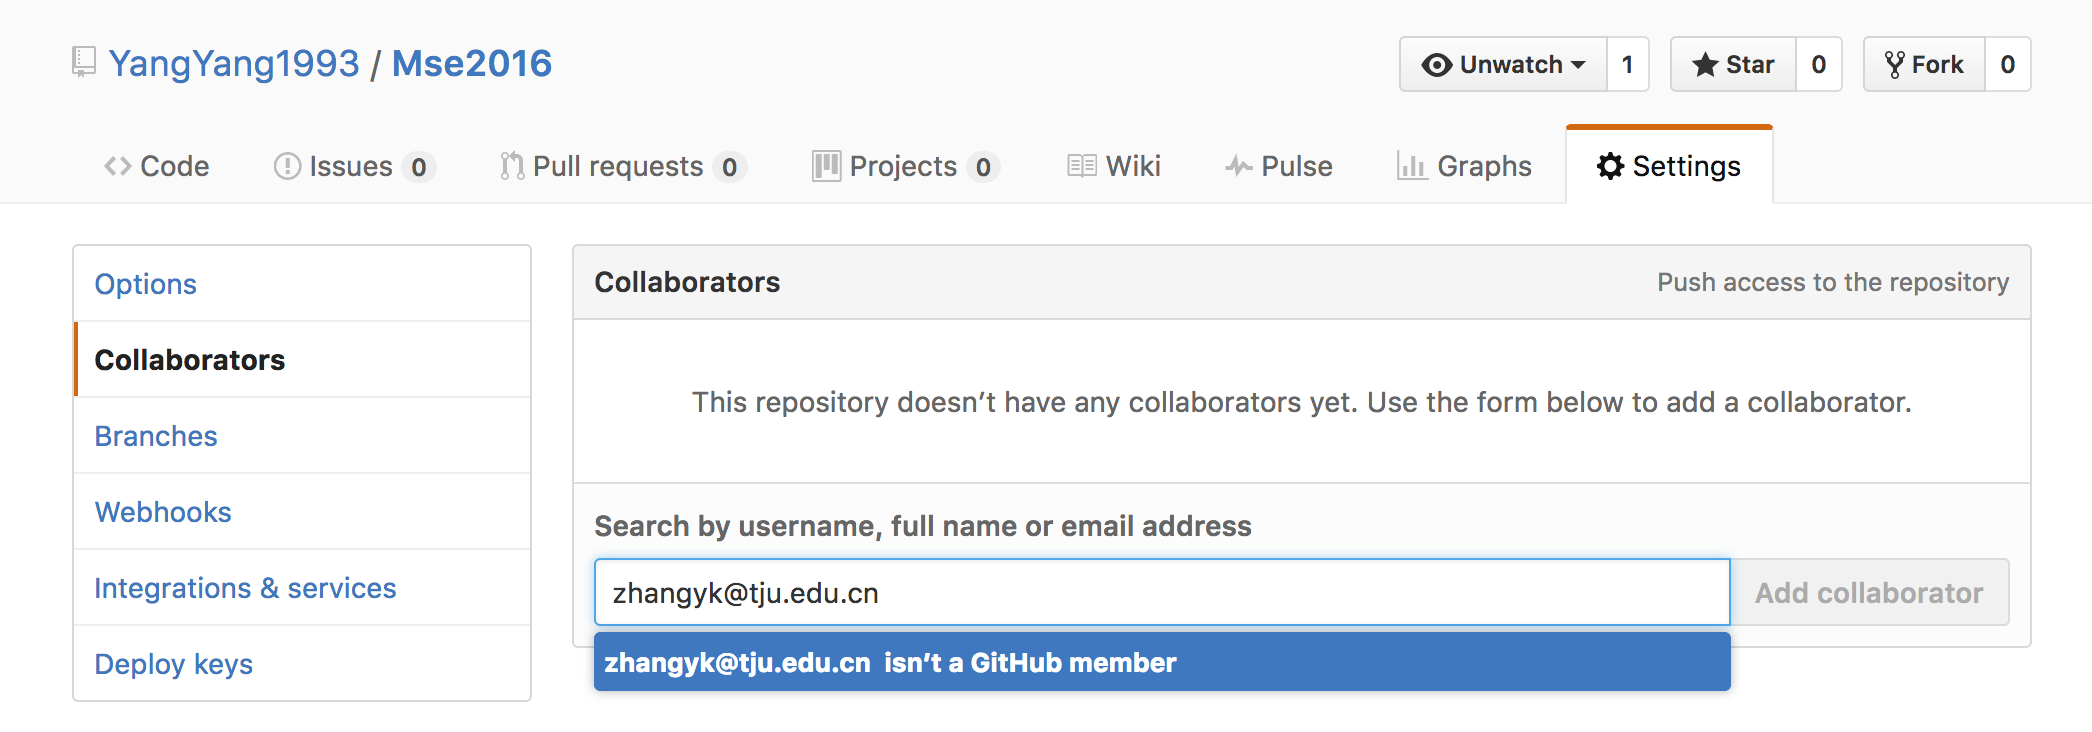Click the repository book icon
The height and width of the screenshot is (732, 2092).
[84, 62]
